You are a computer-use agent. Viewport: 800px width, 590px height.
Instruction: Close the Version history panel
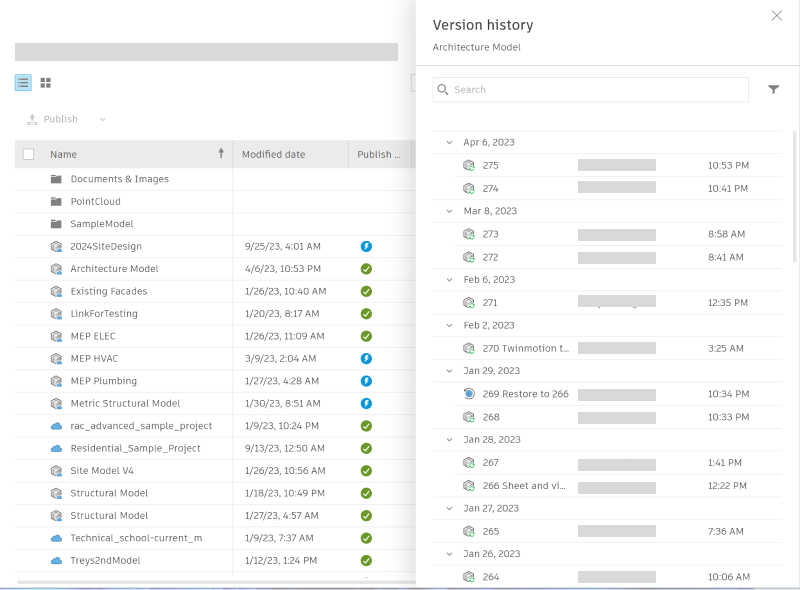777,16
